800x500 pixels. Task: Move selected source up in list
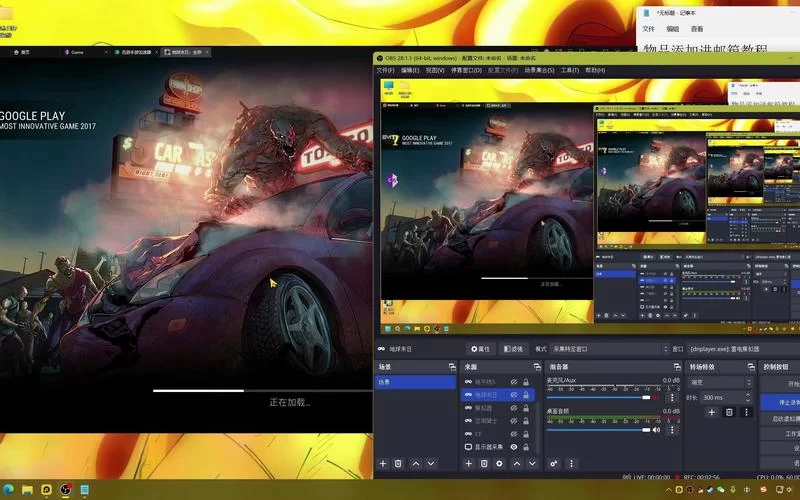click(517, 463)
